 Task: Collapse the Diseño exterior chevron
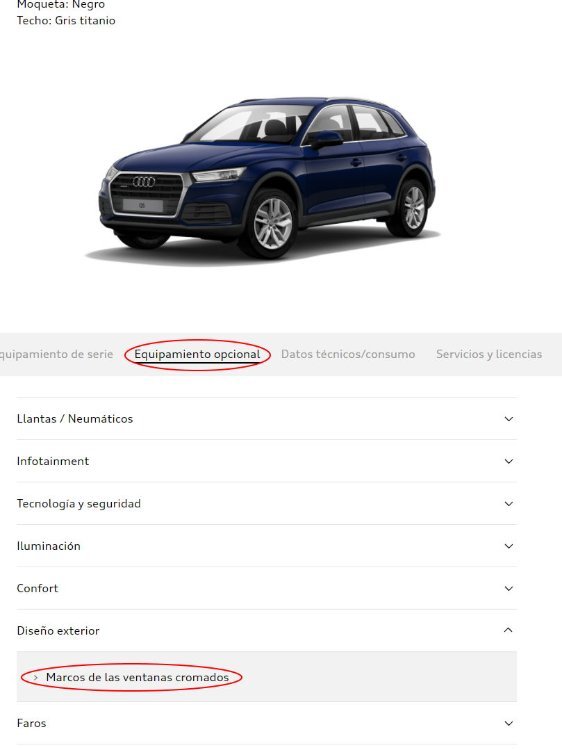(x=508, y=630)
